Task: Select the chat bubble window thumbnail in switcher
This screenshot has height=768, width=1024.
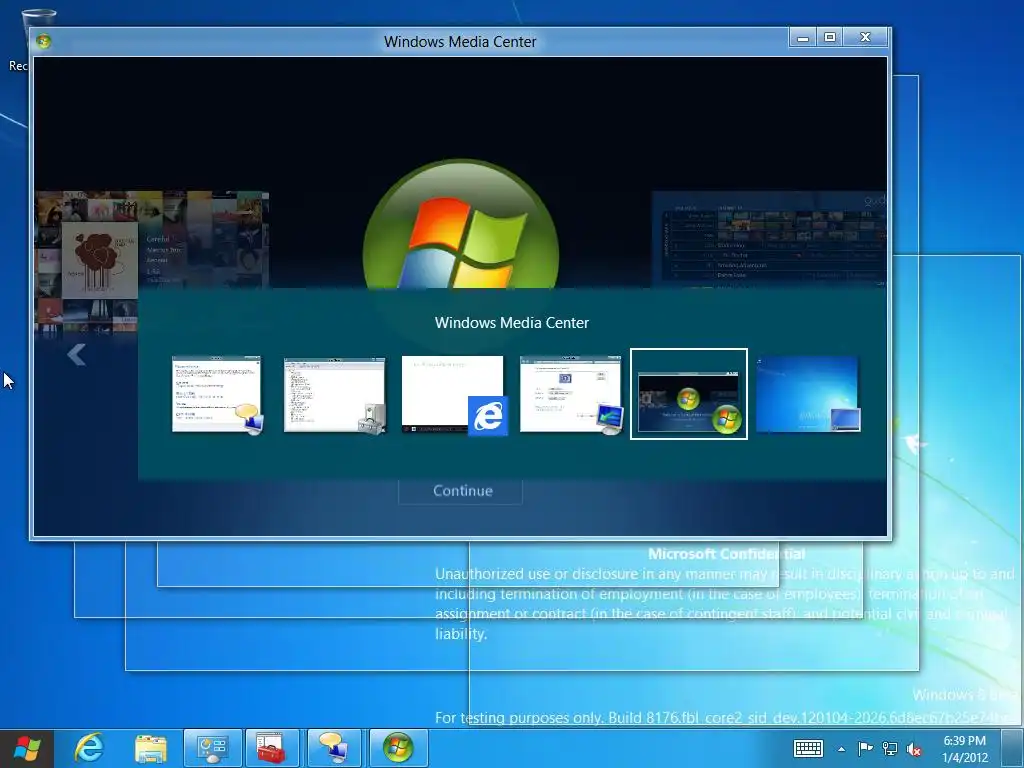Action: click(x=217, y=394)
